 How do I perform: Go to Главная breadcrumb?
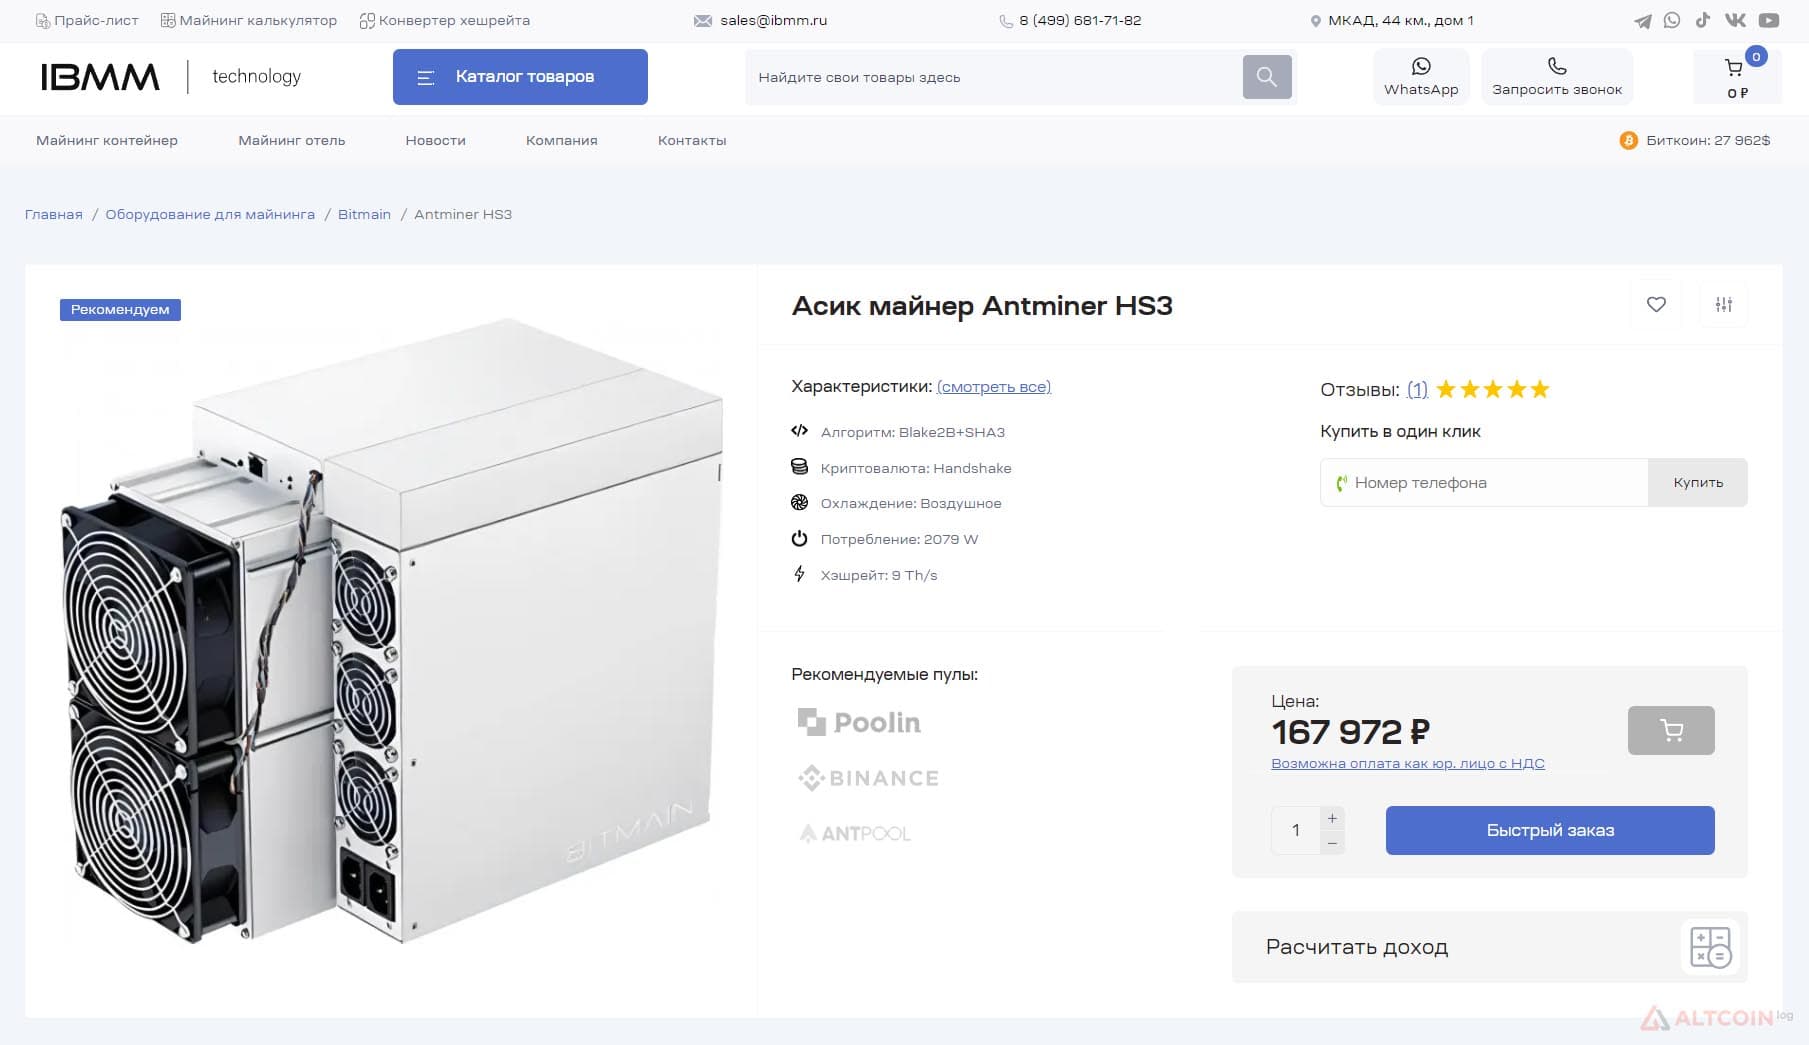pyautogui.click(x=54, y=214)
